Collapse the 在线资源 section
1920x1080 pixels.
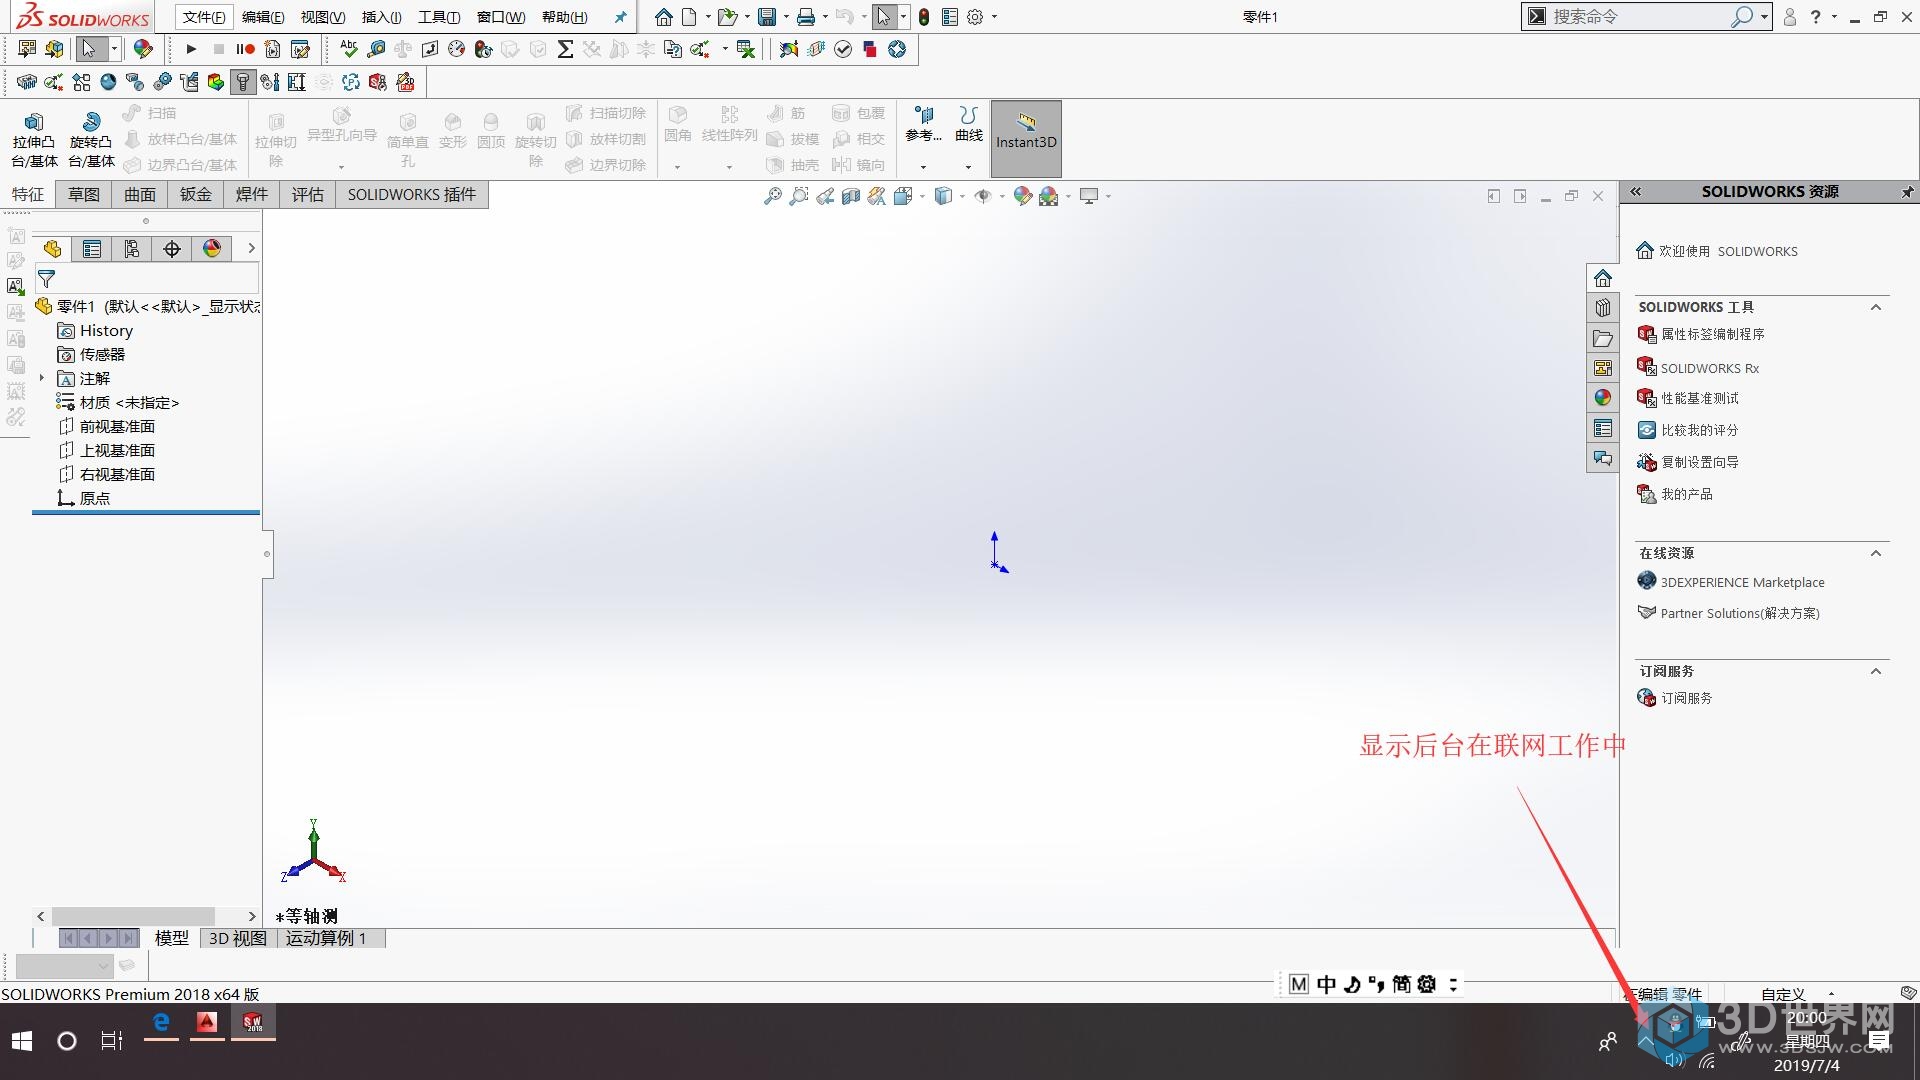[x=1876, y=553]
